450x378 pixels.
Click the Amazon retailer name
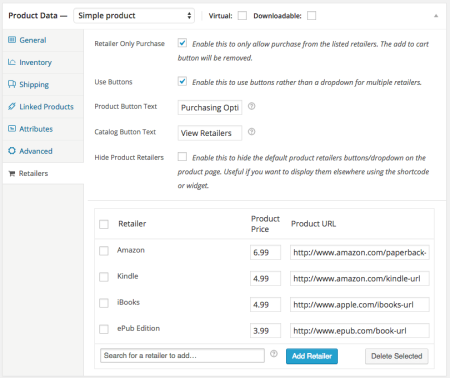click(131, 250)
